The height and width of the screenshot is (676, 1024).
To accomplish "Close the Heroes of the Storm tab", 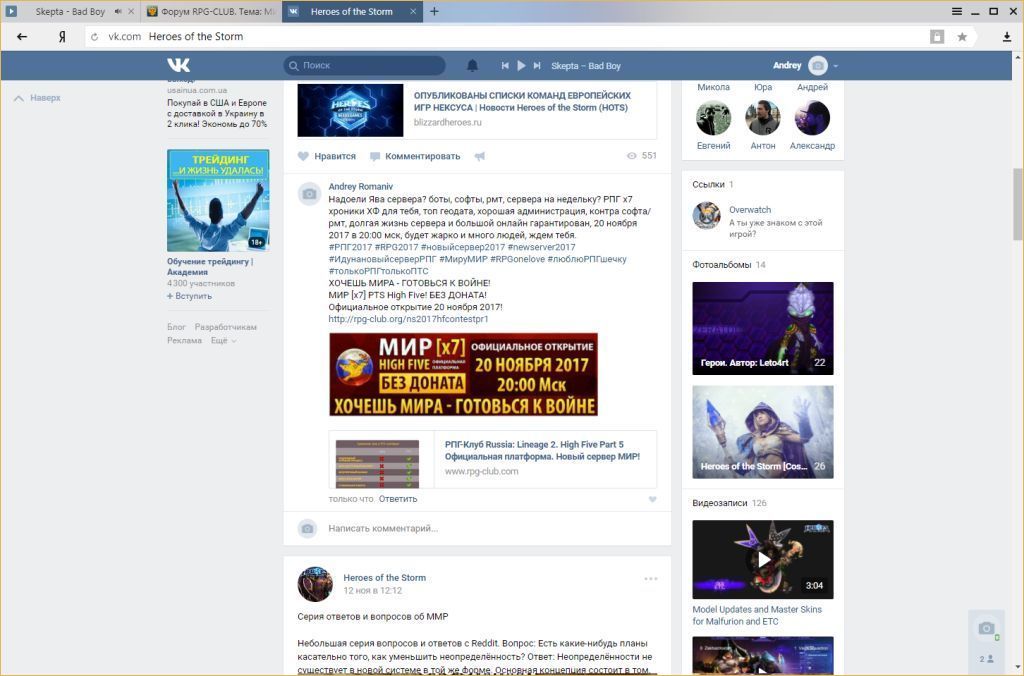I will 413,11.
